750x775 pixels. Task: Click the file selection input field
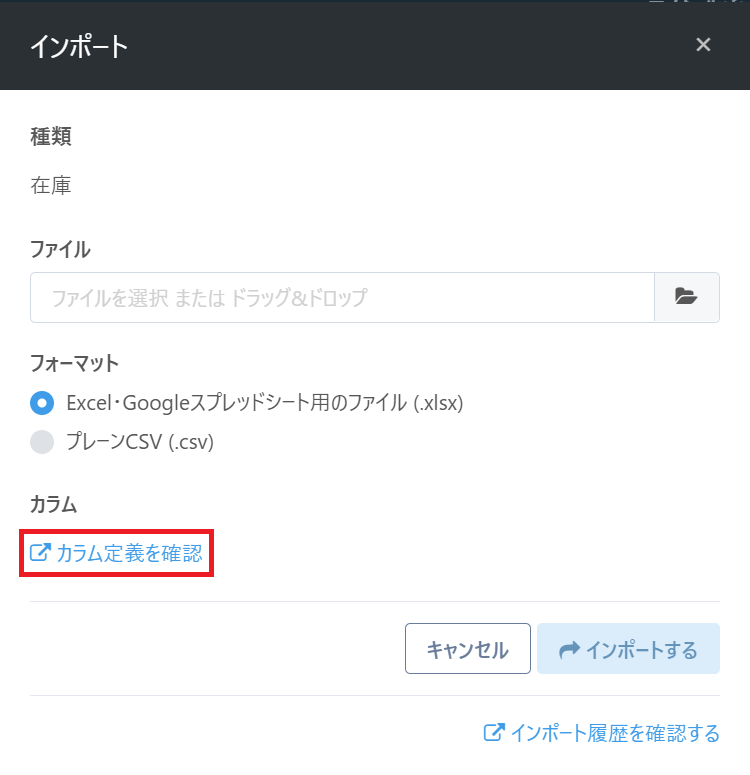tap(342, 297)
